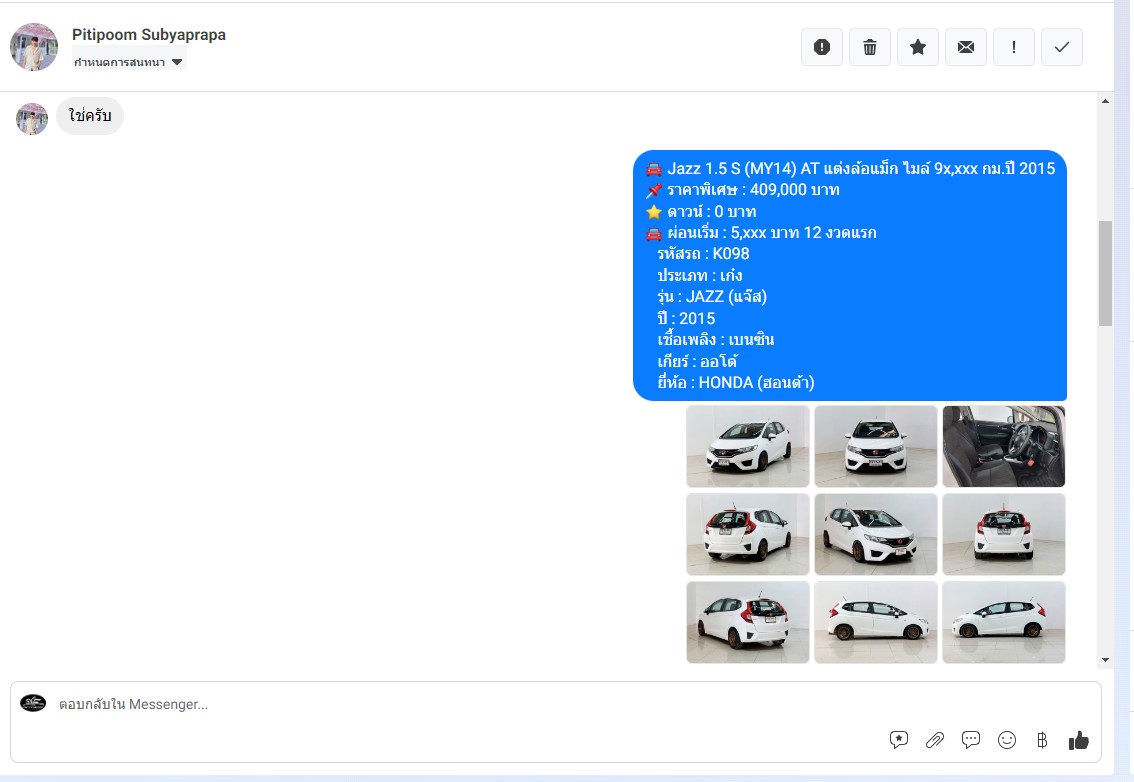Star this conversation
Image resolution: width=1134 pixels, height=782 pixels.
coord(918,47)
